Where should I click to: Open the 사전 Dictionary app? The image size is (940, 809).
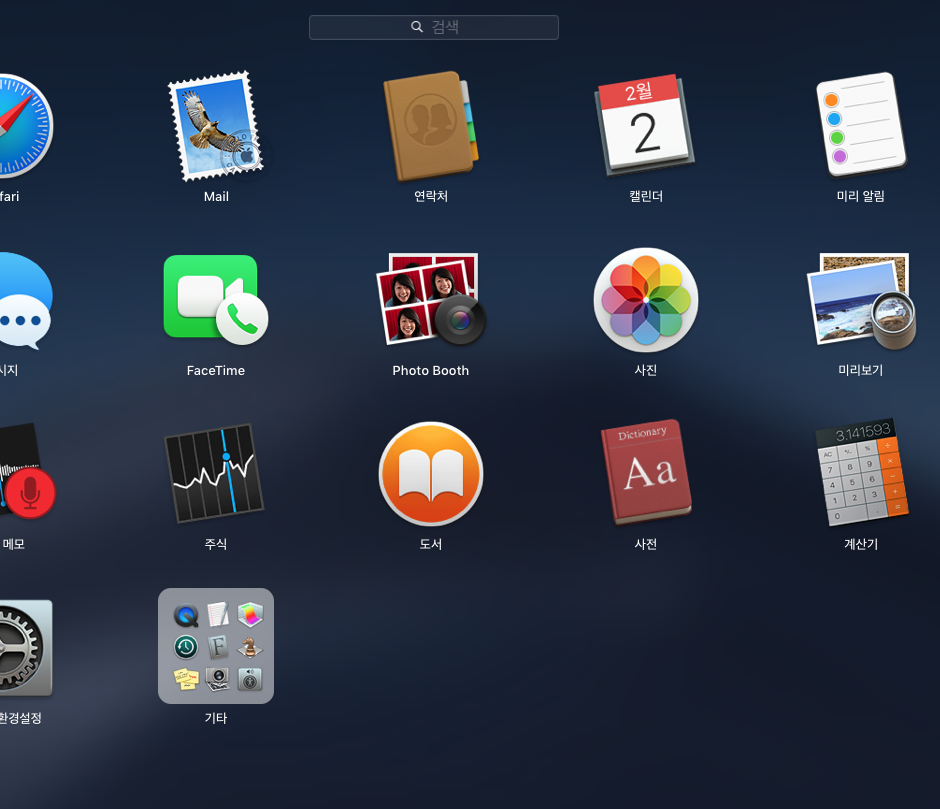(x=646, y=472)
